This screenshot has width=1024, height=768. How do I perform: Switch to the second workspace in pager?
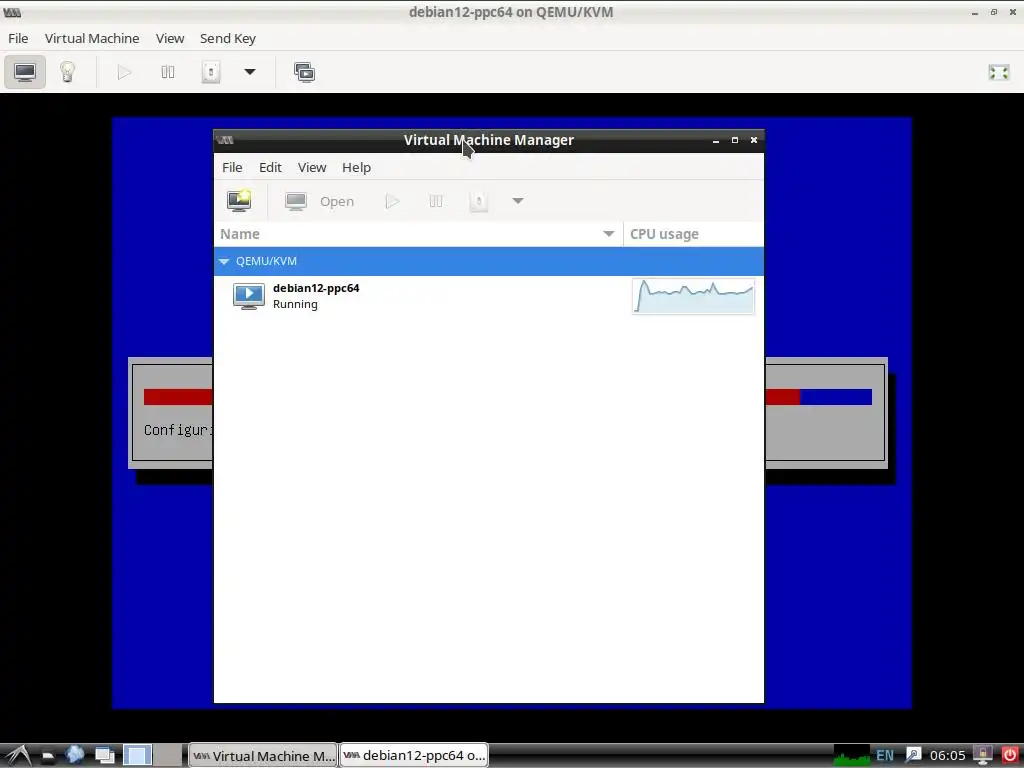click(168, 756)
